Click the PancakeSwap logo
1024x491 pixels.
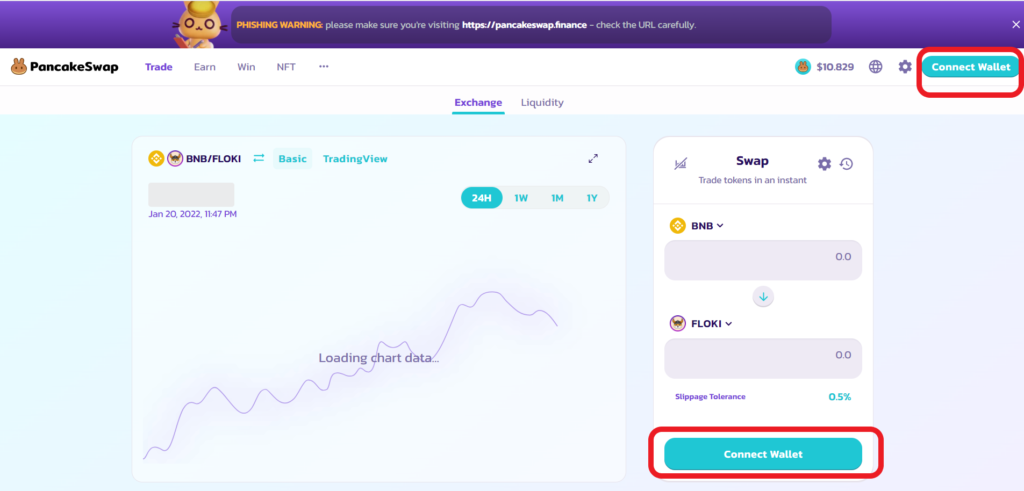tap(65, 67)
